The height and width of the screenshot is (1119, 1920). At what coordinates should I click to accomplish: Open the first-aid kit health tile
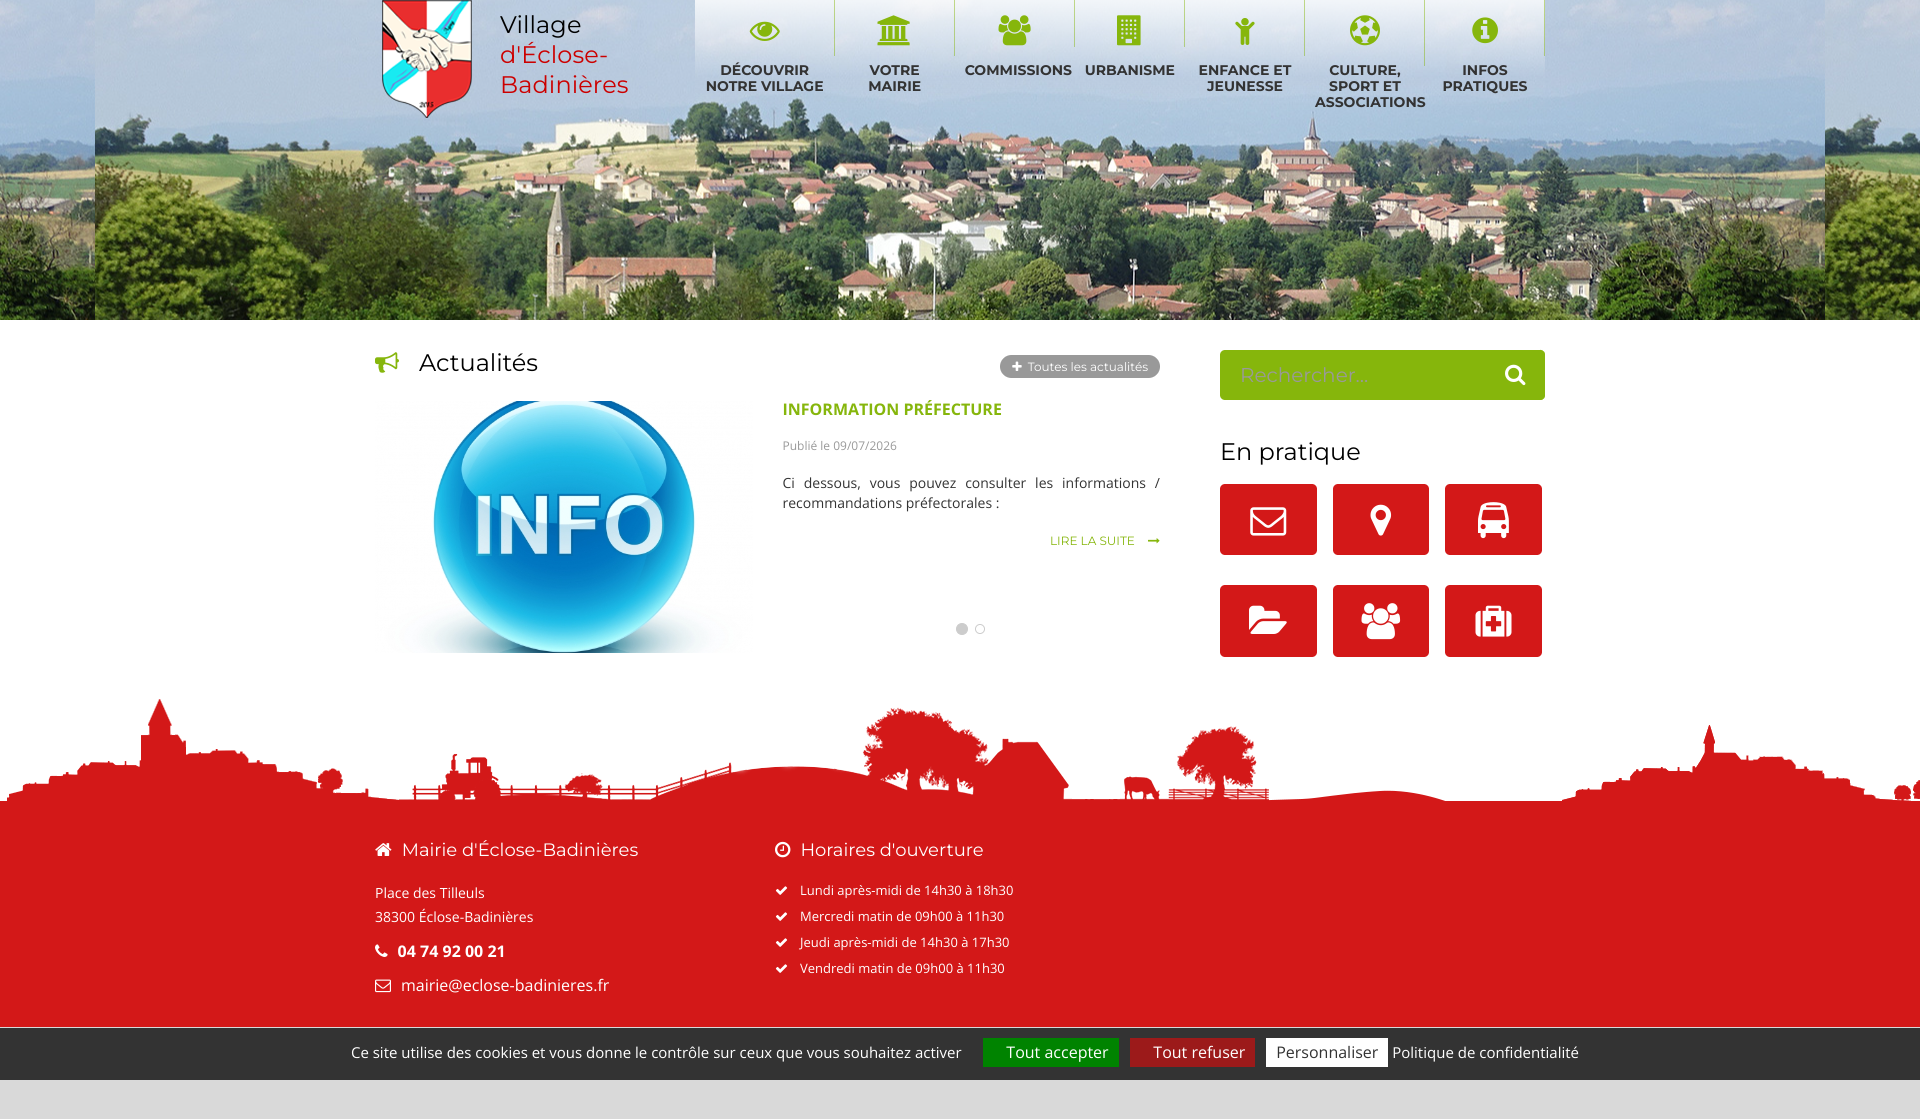tap(1493, 621)
